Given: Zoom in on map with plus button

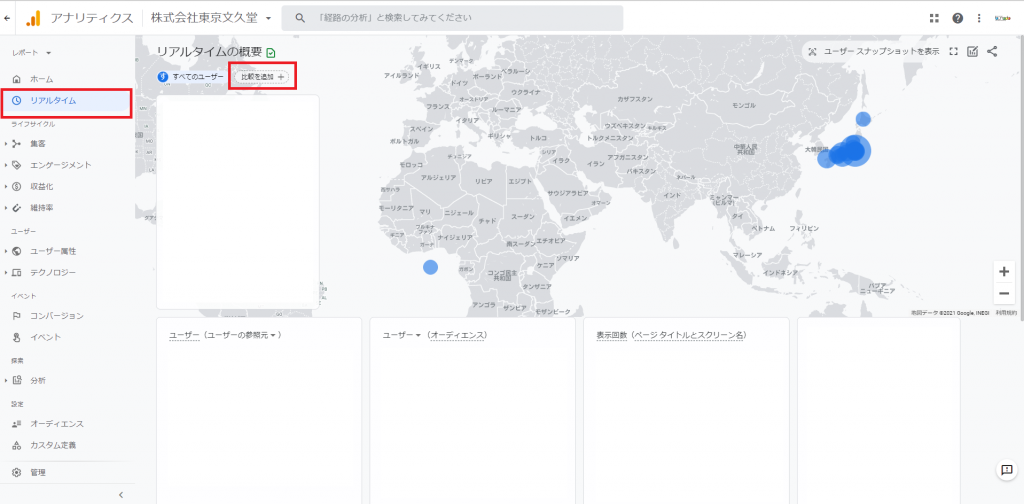Looking at the screenshot, I should (1004, 271).
